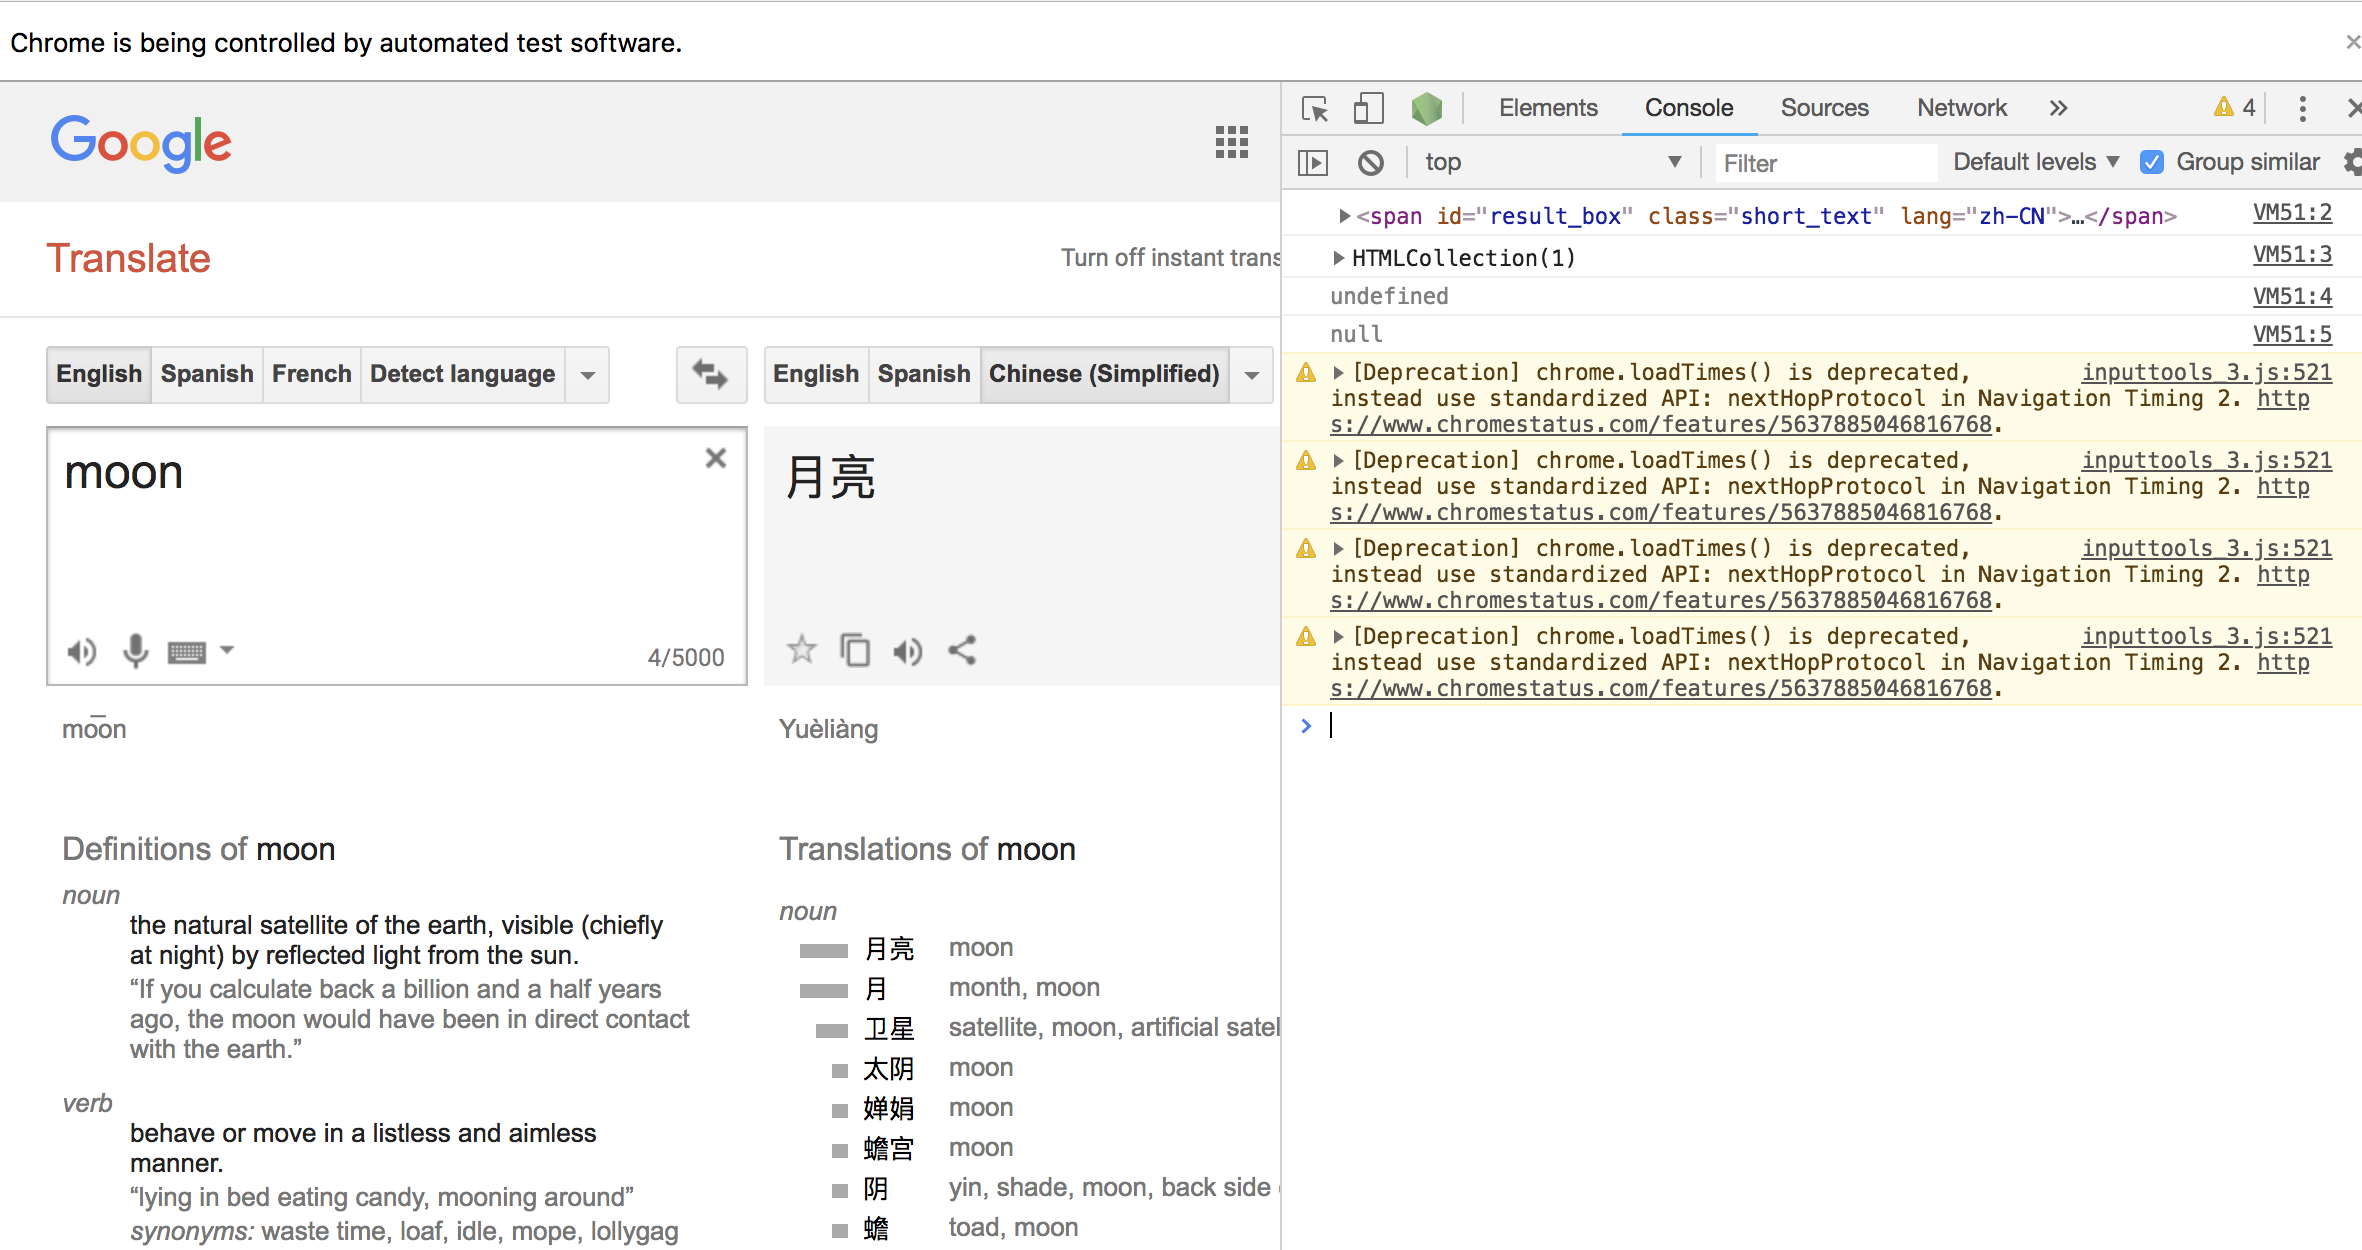Focus the console Filter field
Image resolution: width=2362 pixels, height=1250 pixels.
pos(1826,163)
